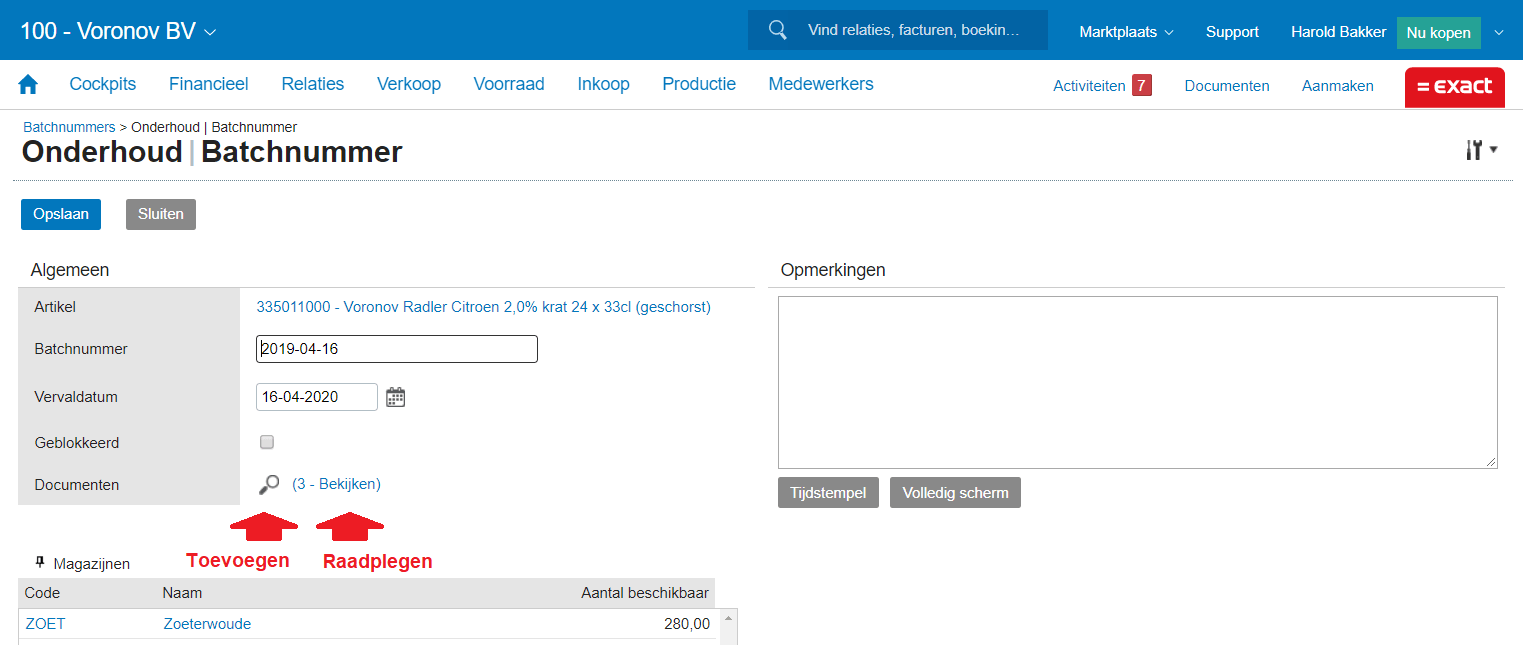Open the Verkoop menu

(x=409, y=85)
